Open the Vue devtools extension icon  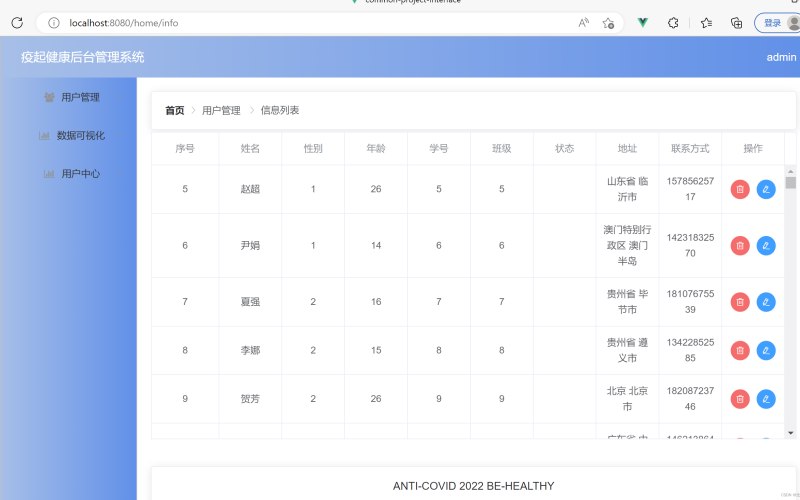643,22
